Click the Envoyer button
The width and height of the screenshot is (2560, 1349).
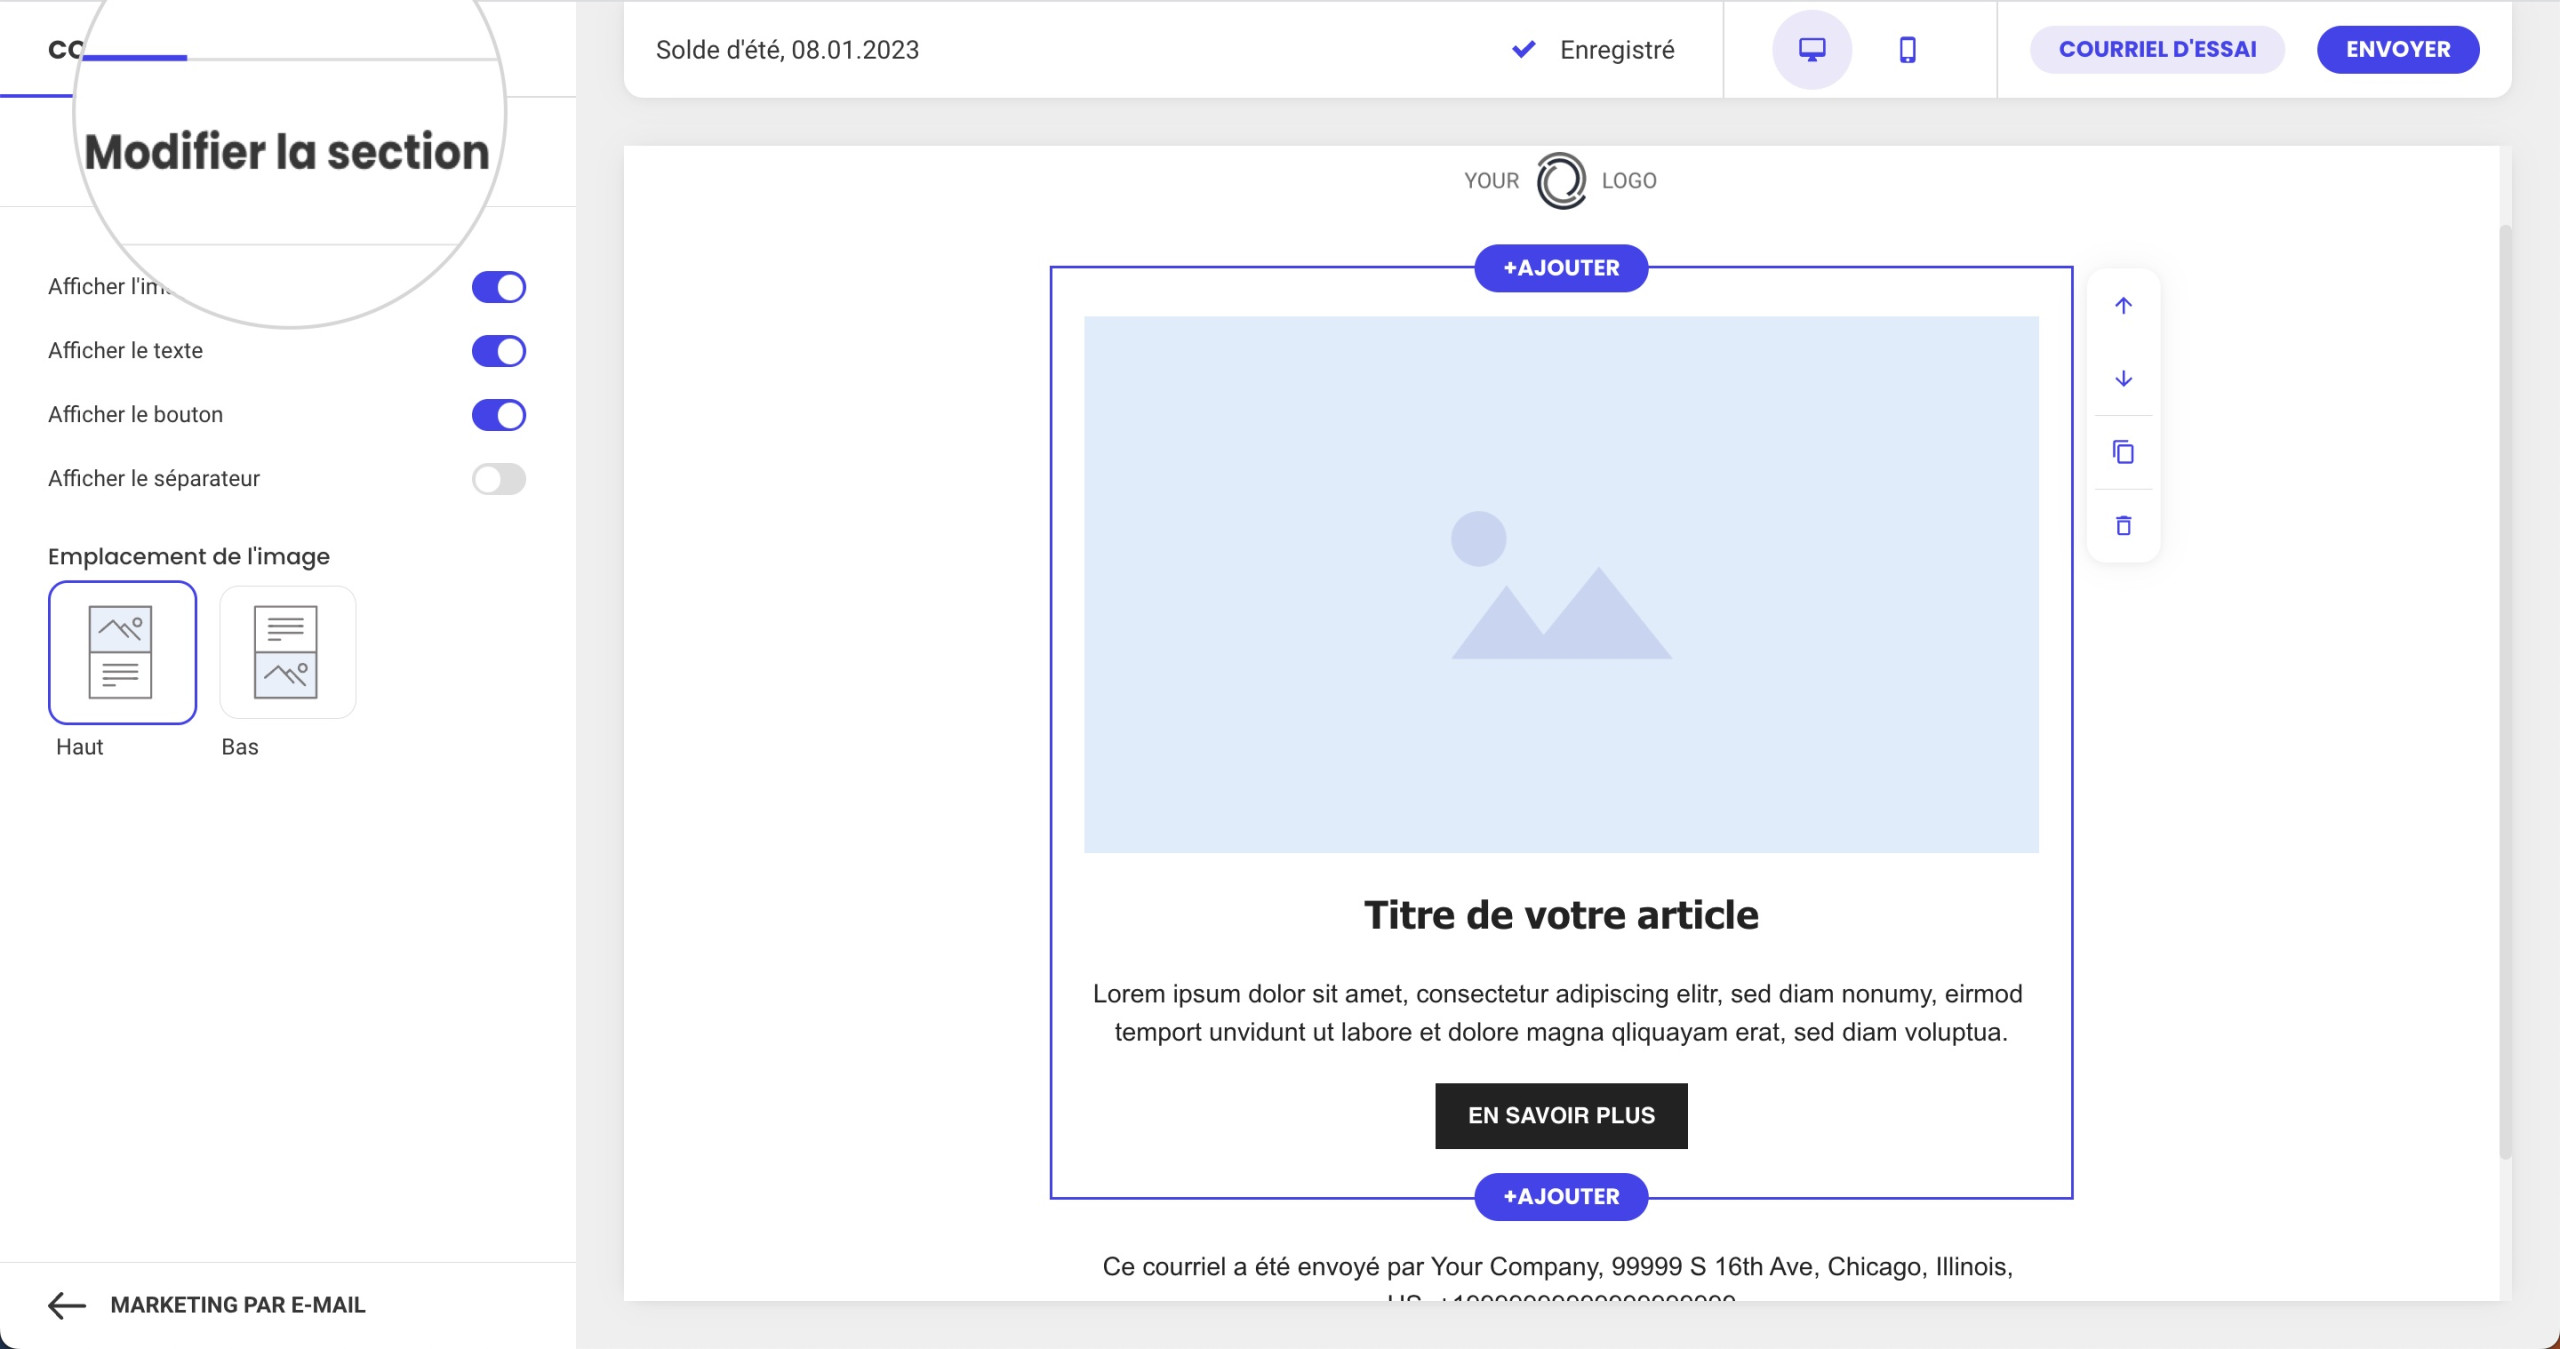[x=2397, y=49]
